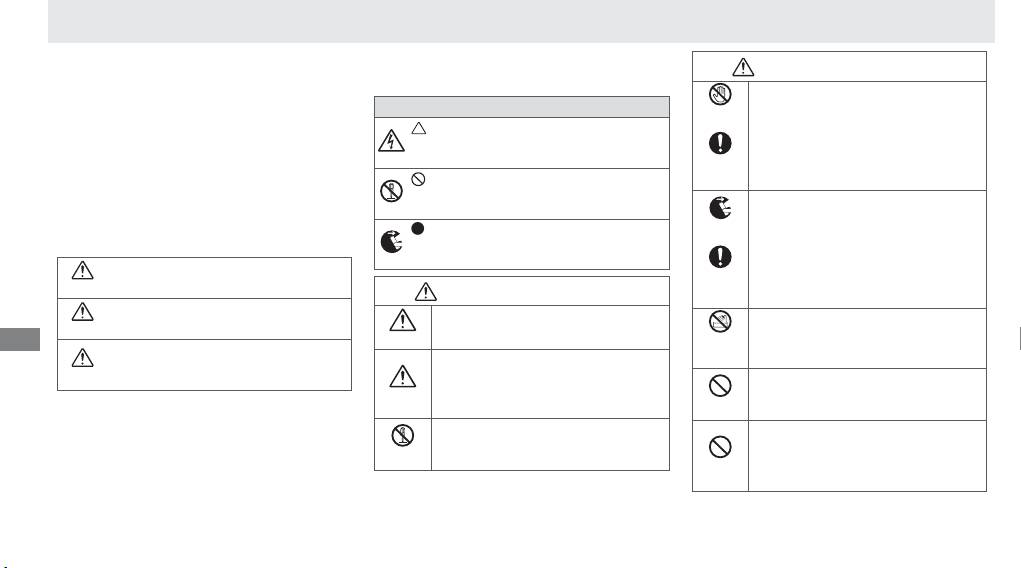Click the last prohibition circle in the right table
The height and width of the screenshot is (568, 1021).
click(x=720, y=447)
